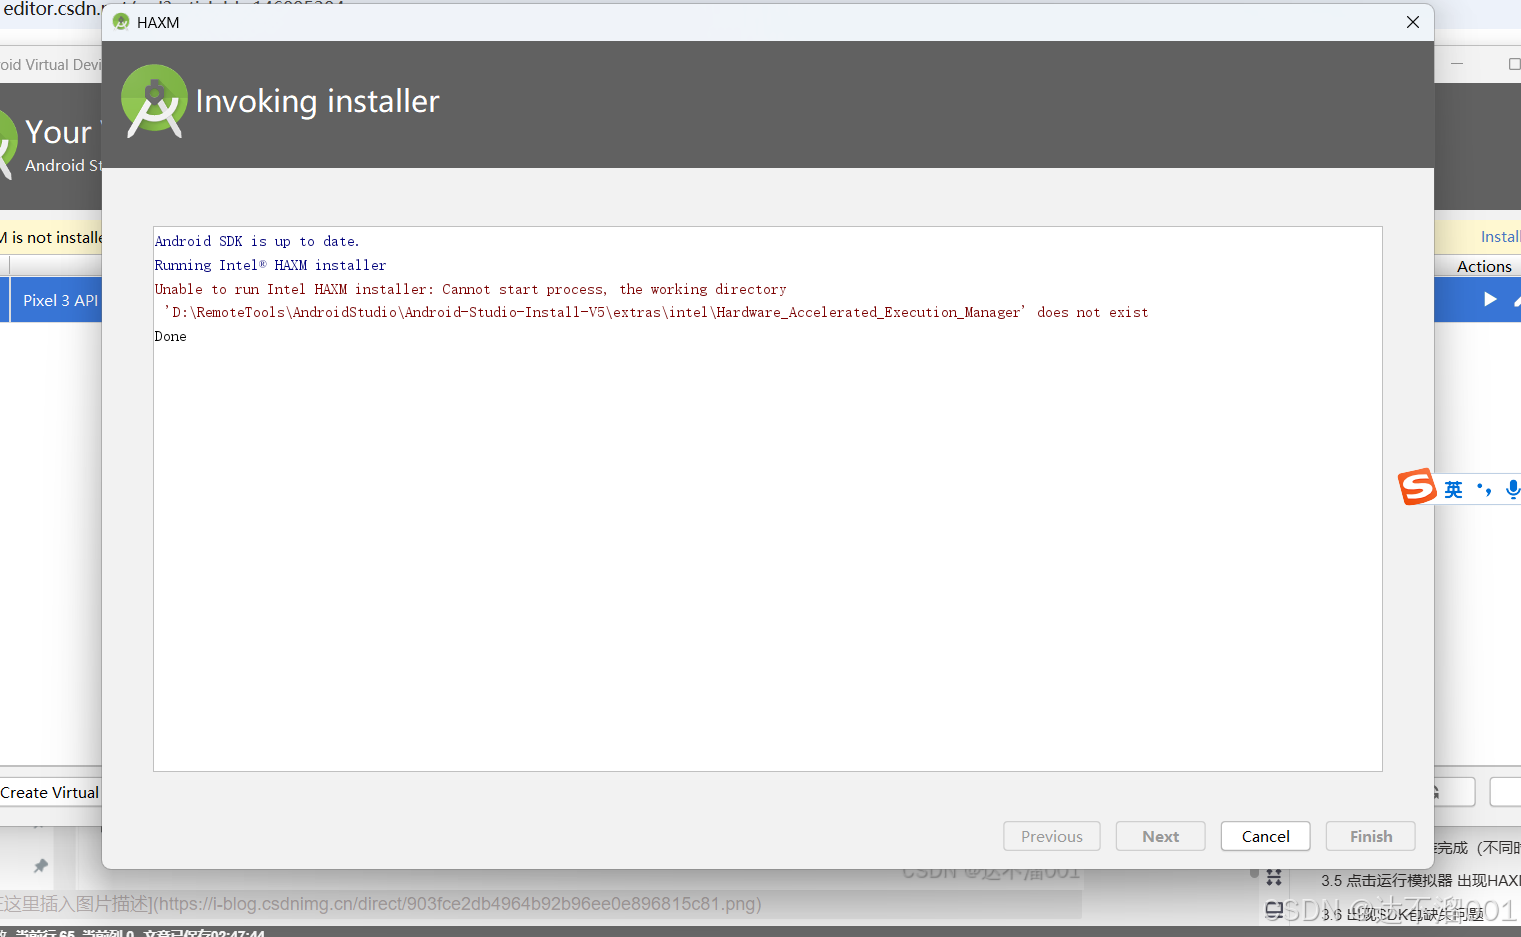This screenshot has width=1521, height=937.
Task: Toggle Sogou punctuation mode icon
Action: click(x=1484, y=489)
